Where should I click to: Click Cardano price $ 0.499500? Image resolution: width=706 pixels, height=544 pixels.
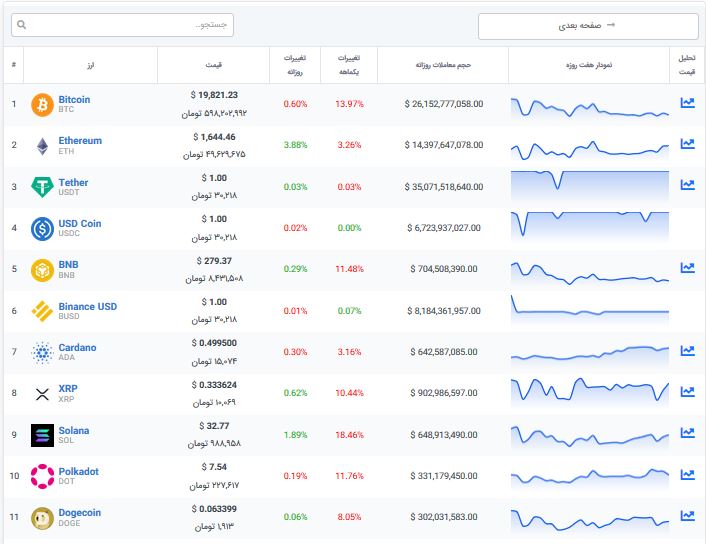tap(214, 343)
